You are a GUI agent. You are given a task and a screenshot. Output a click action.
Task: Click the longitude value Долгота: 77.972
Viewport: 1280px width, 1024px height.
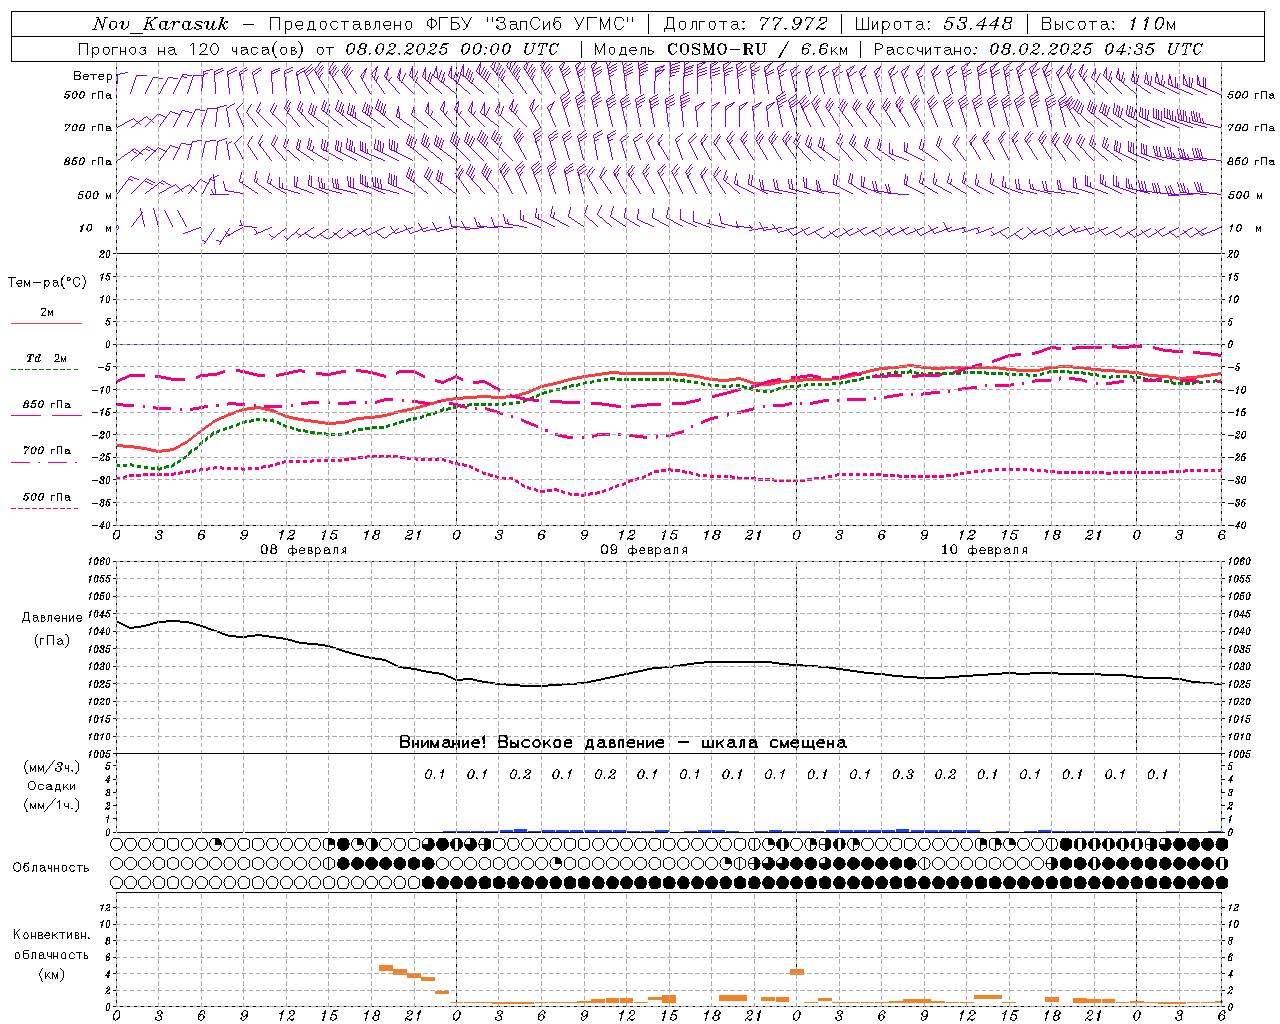click(x=746, y=24)
